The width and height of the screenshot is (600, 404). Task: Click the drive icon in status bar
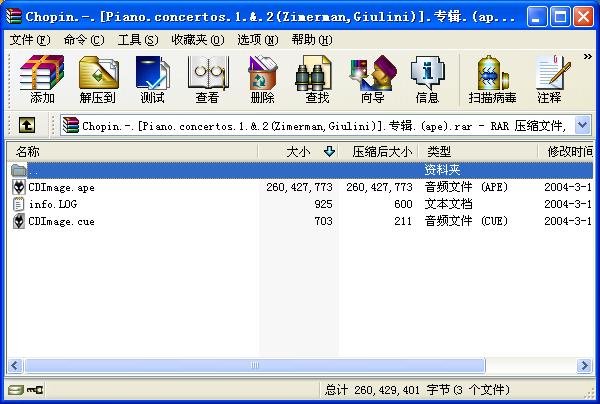[x=16, y=390]
